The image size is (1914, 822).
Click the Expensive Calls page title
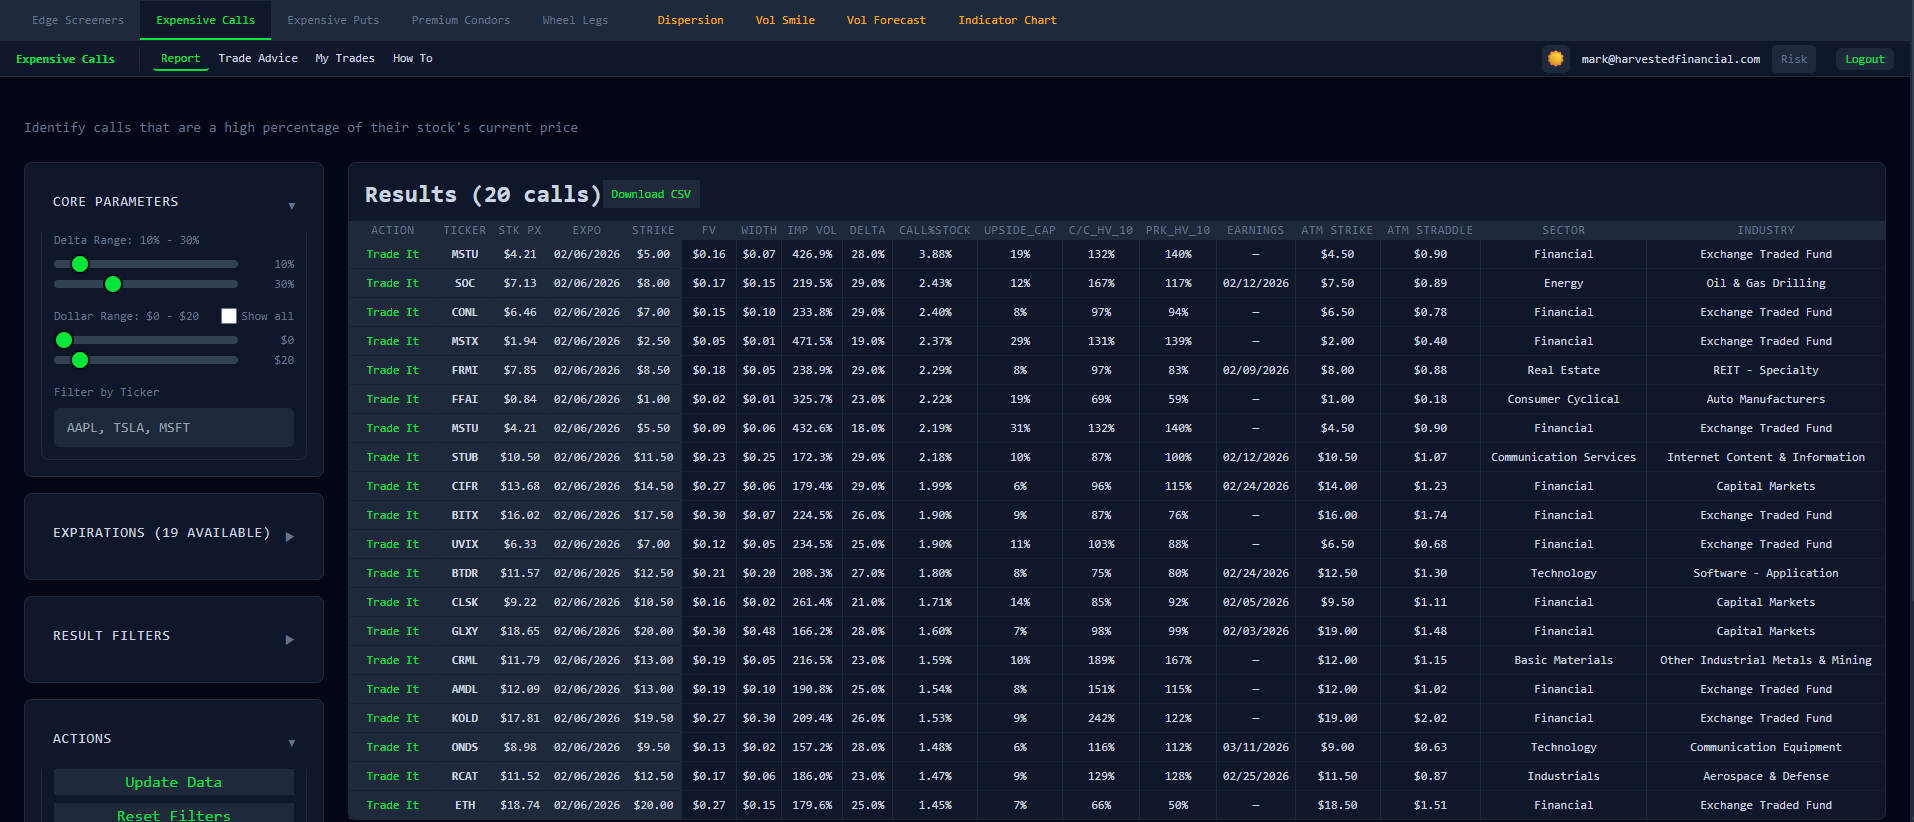coord(65,59)
